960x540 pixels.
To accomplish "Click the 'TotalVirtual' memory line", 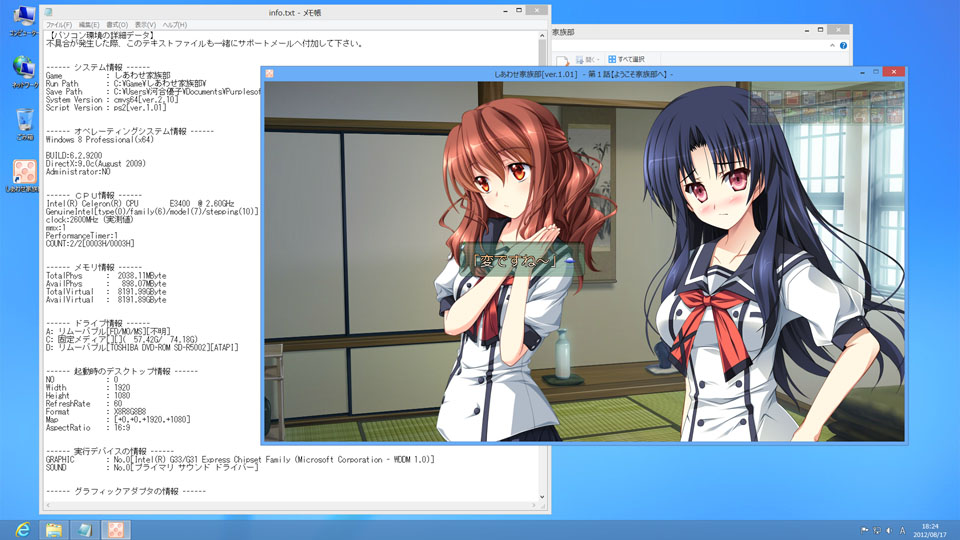I will [x=106, y=291].
